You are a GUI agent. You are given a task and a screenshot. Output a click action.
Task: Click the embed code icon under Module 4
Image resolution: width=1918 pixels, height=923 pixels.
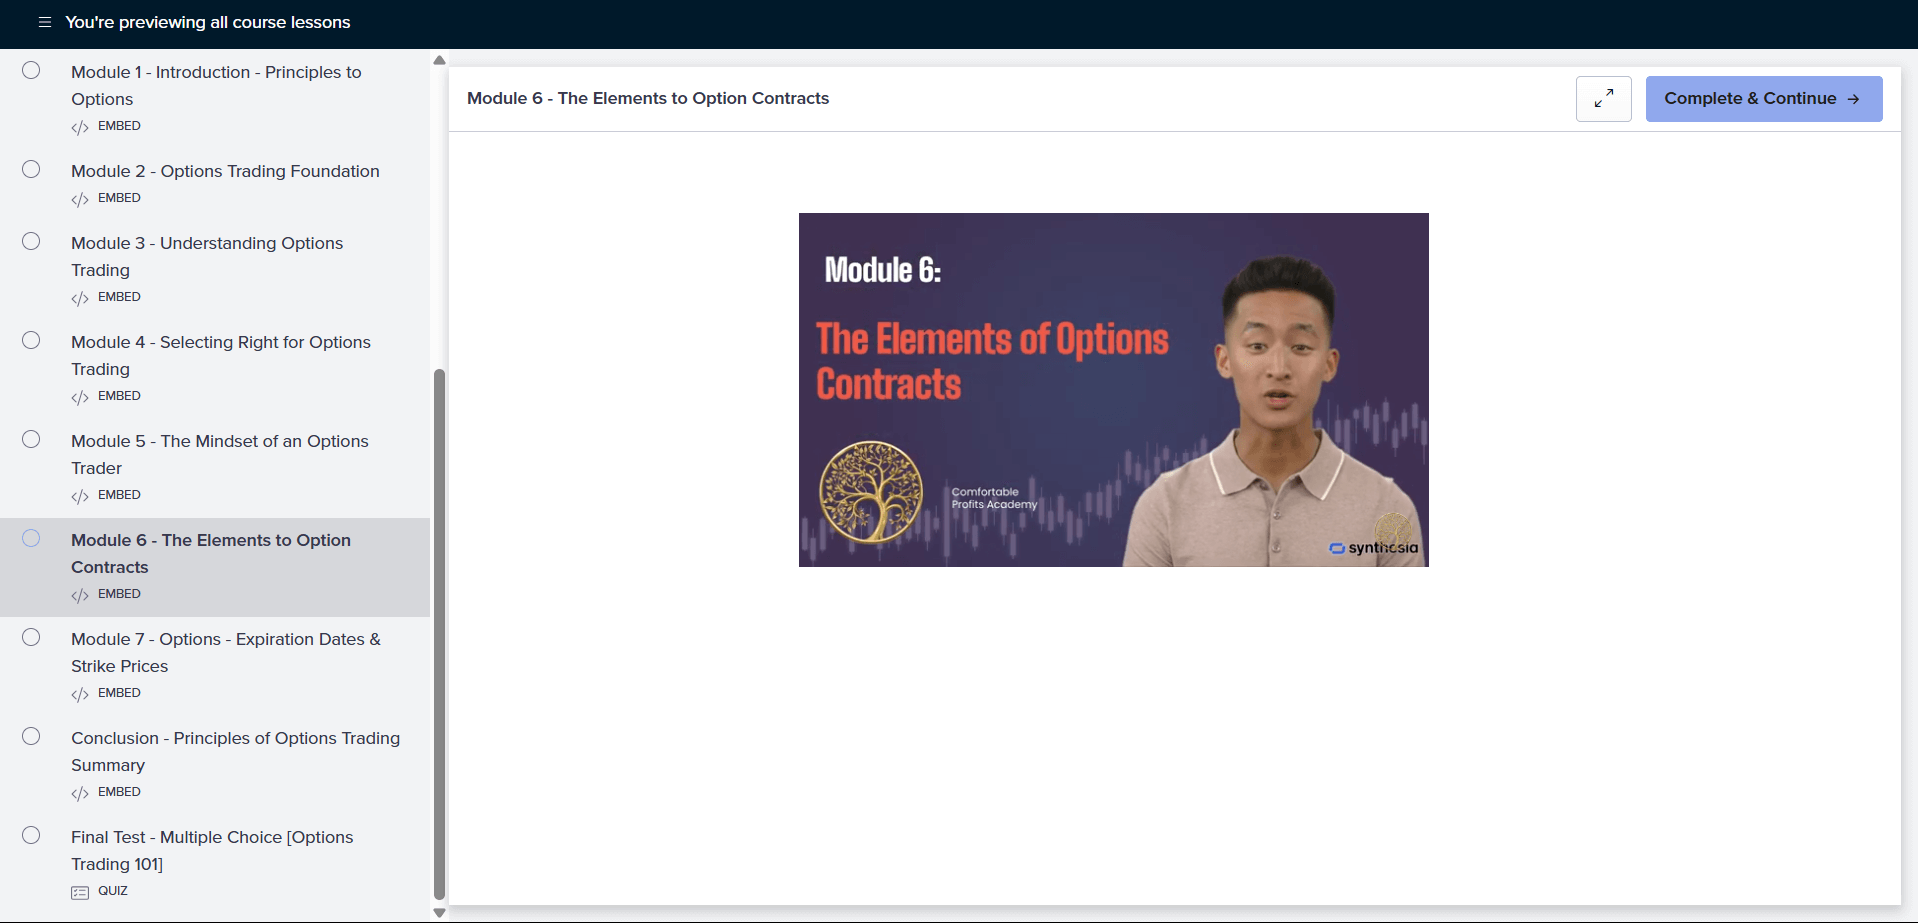(x=80, y=397)
